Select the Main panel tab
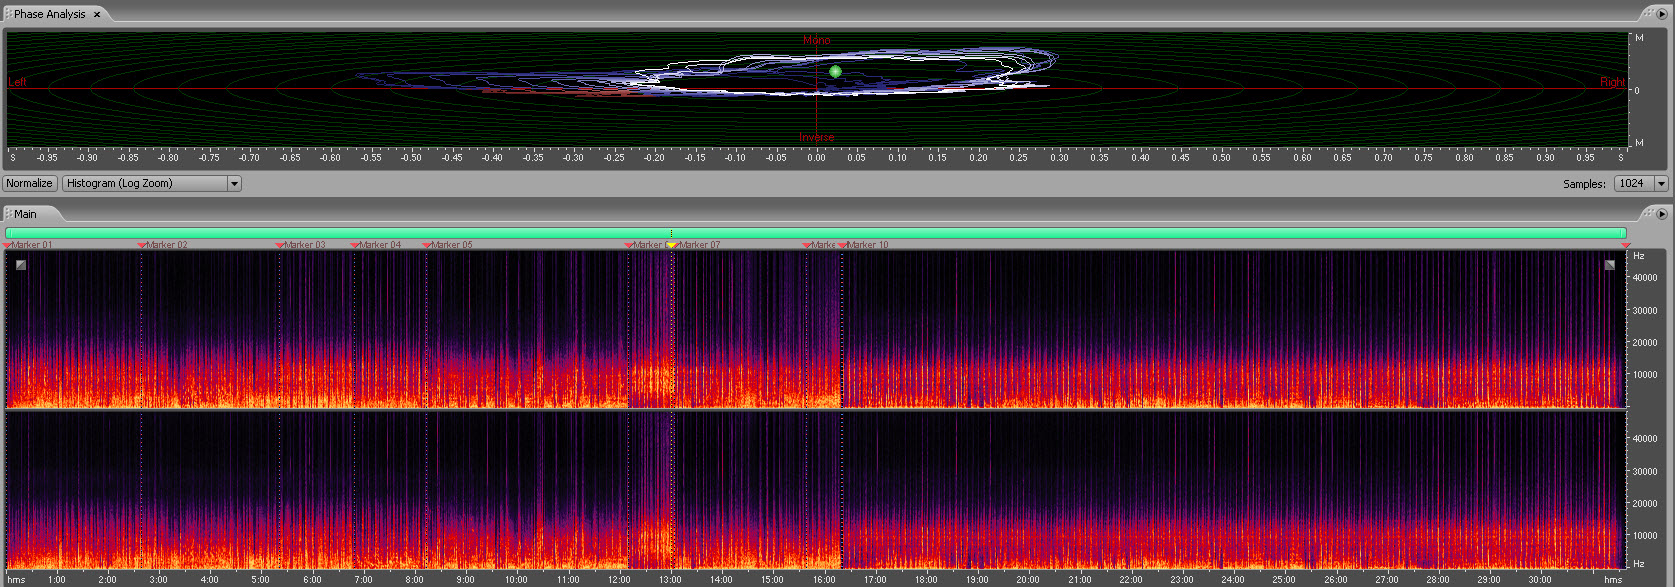Screen dimensions: 1675x587 pyautogui.click(x=25, y=214)
